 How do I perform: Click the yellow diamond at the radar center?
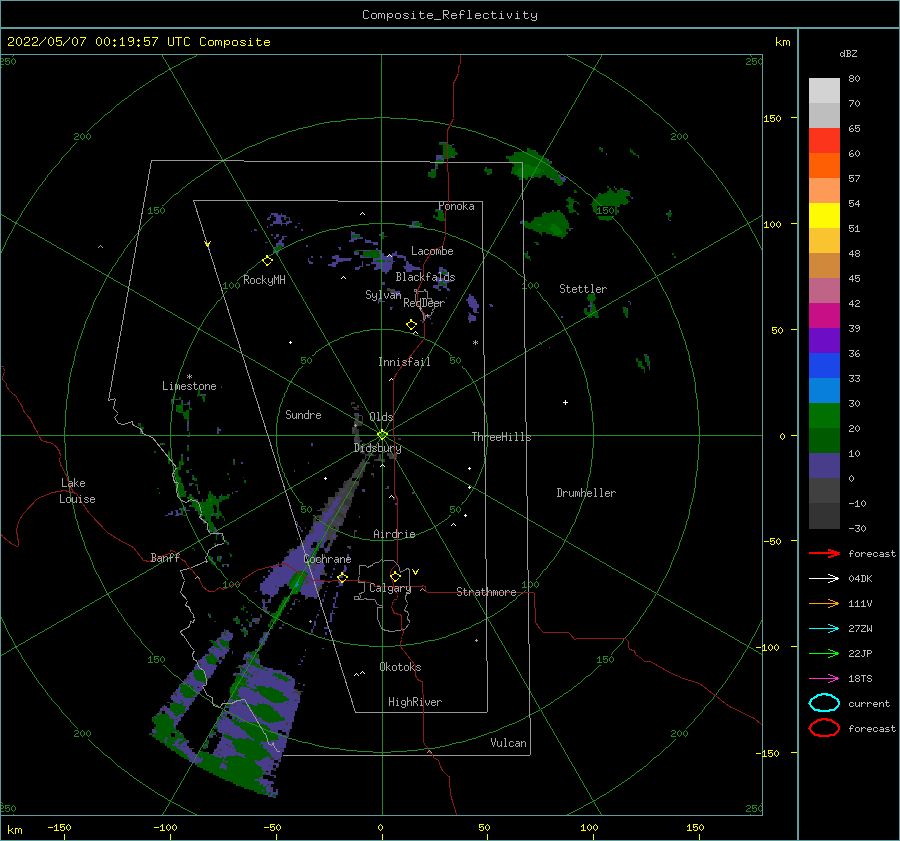(382, 435)
